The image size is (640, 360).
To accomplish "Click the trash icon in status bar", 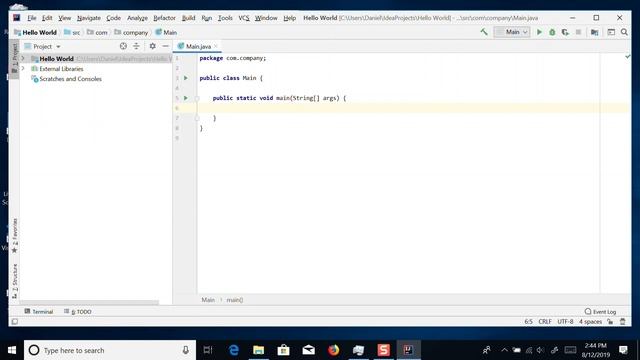I will tap(622, 322).
